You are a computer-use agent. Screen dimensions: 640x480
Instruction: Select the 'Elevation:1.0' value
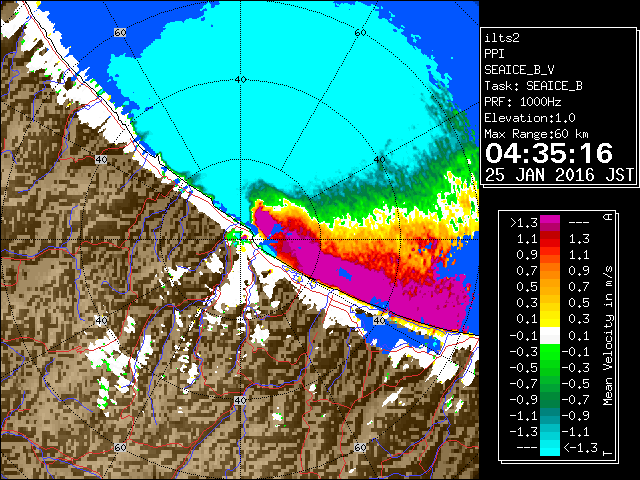pyautogui.click(x=530, y=118)
